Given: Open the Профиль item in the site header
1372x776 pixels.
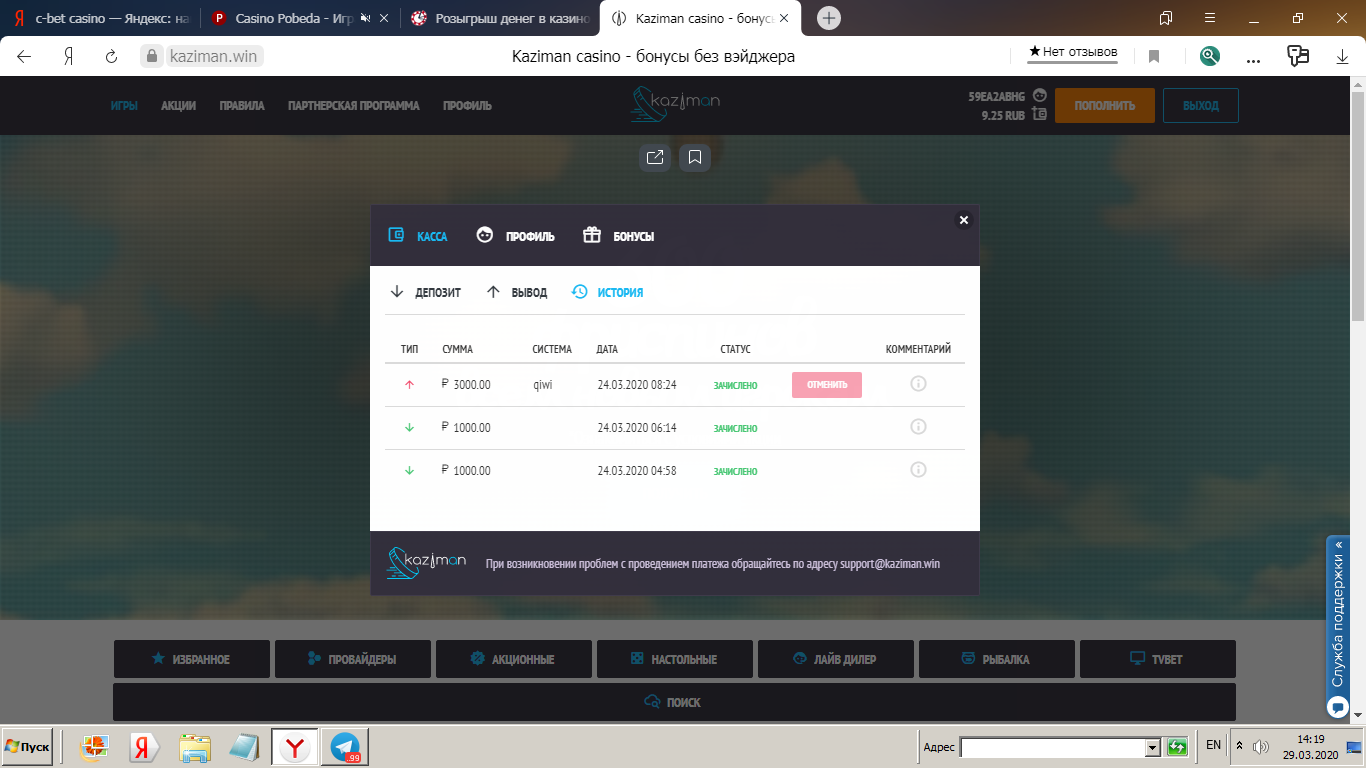Looking at the screenshot, I should pos(468,106).
